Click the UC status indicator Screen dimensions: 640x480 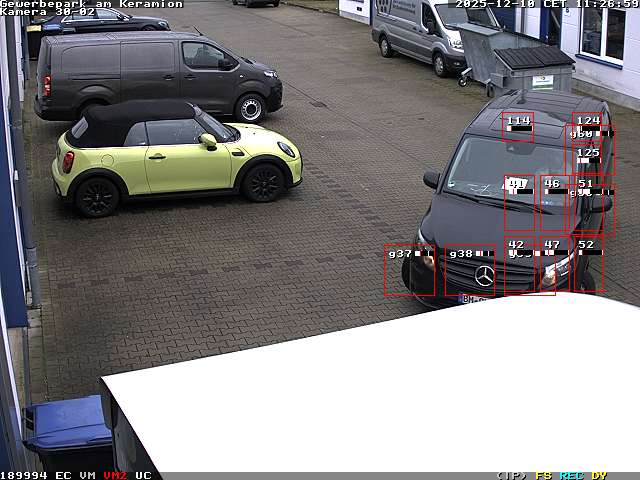[x=143, y=475]
